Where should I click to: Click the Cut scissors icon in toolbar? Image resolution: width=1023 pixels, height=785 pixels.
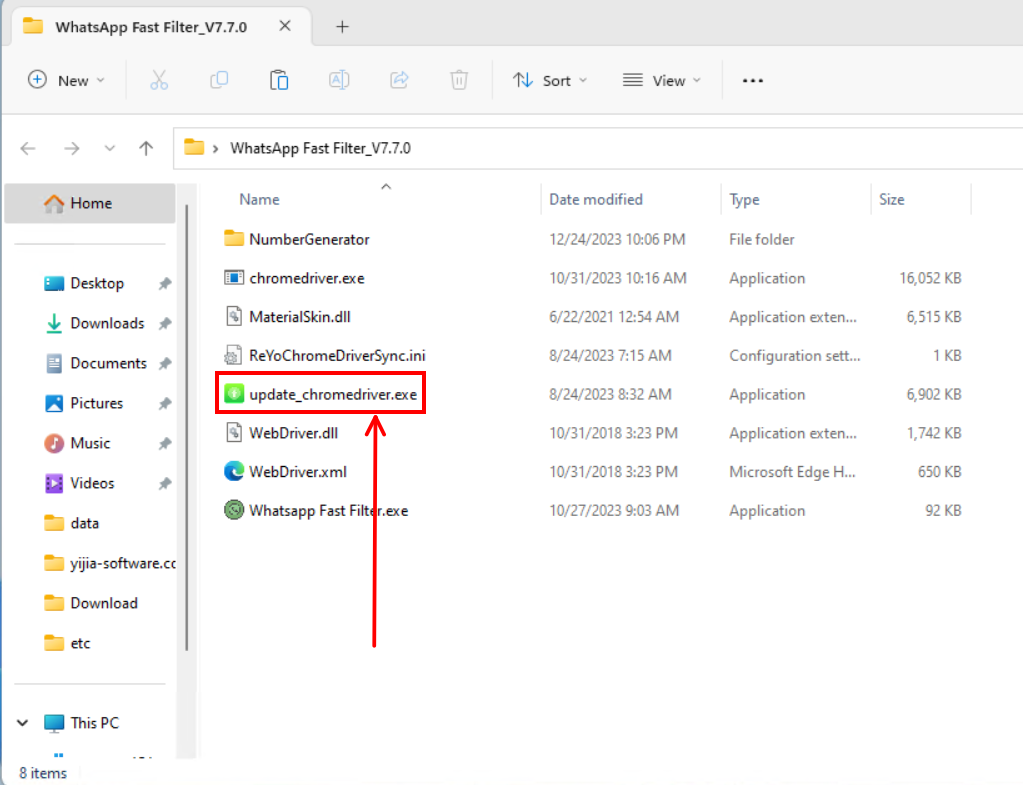(x=159, y=81)
